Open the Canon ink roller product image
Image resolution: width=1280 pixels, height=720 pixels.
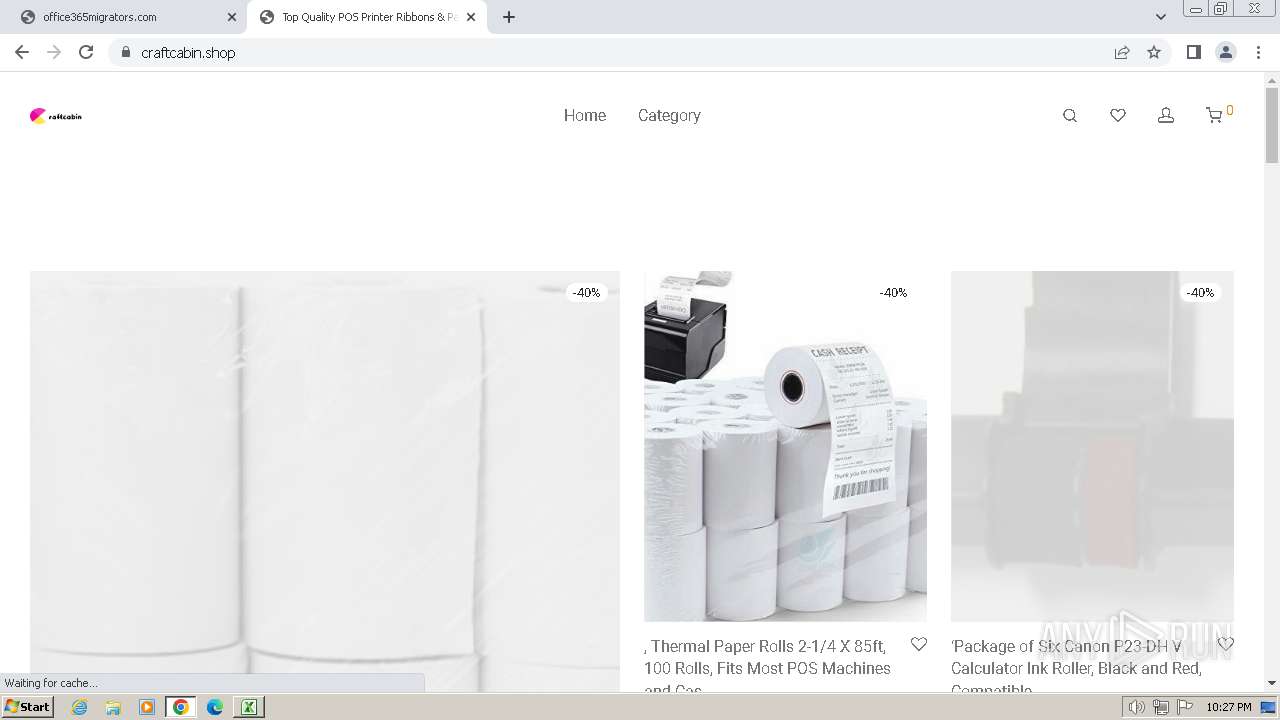(1092, 446)
